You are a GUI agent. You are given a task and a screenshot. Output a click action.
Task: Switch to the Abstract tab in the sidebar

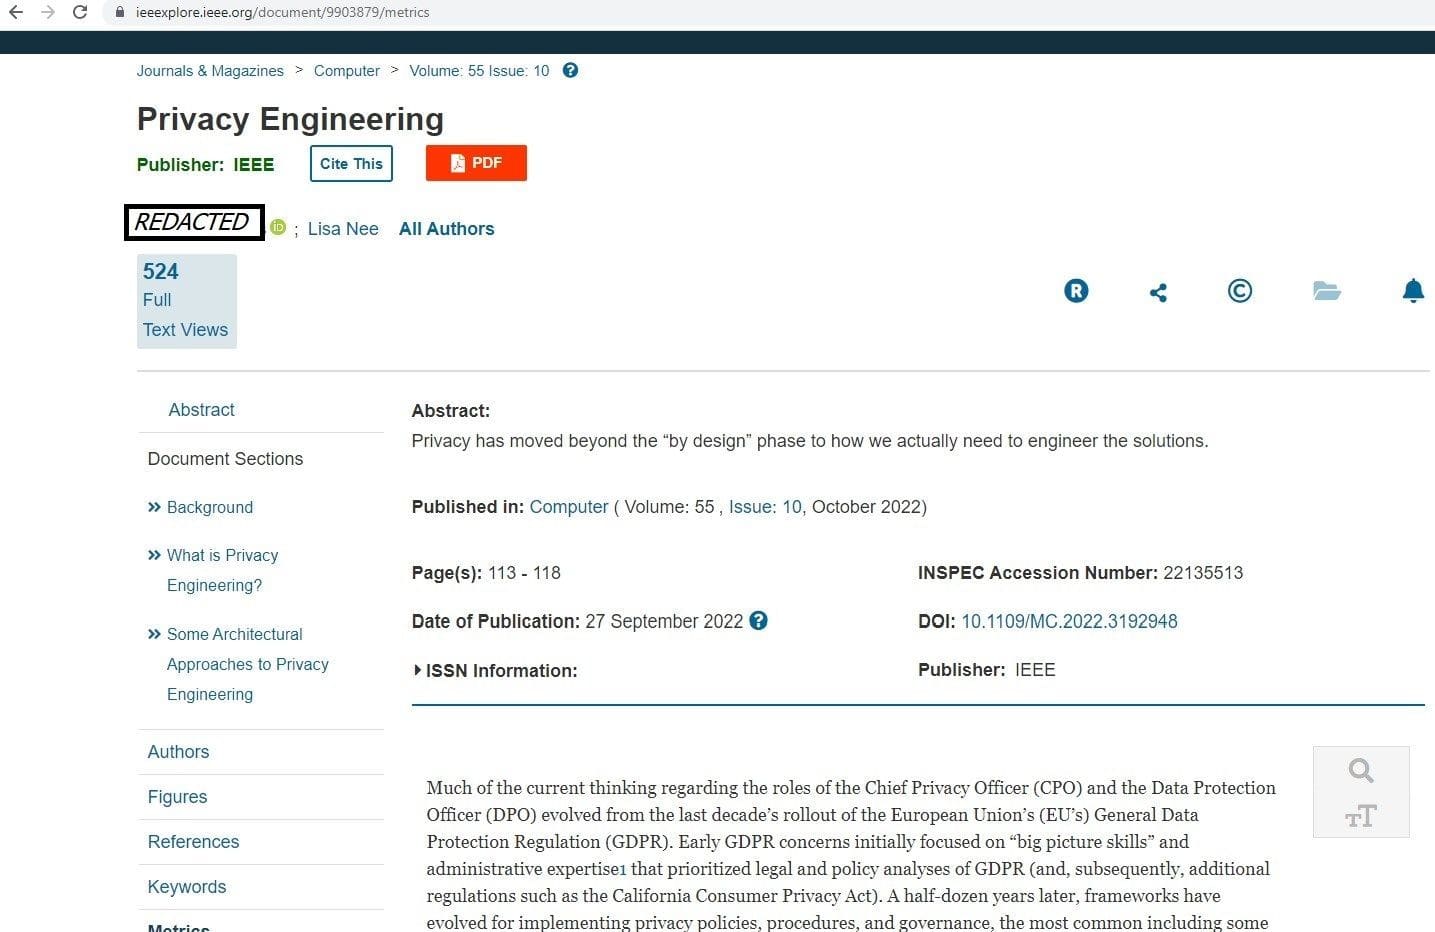(x=201, y=410)
